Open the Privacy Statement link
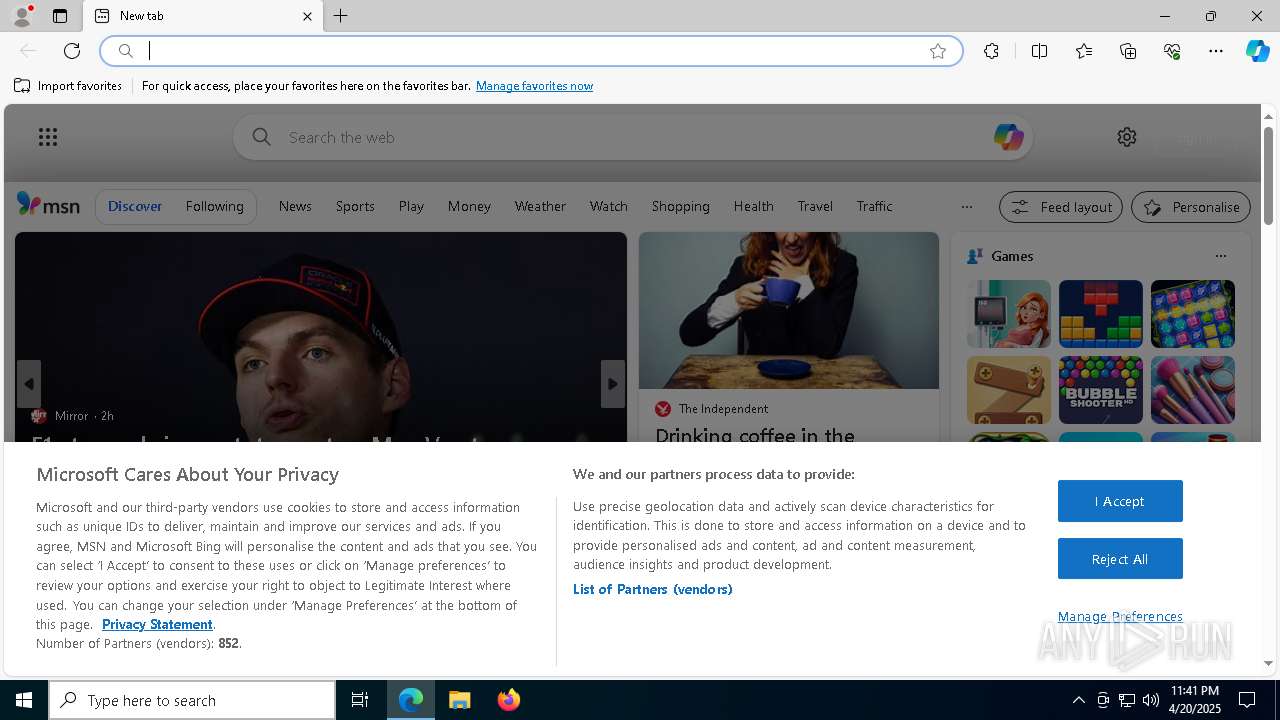Viewport: 1280px width, 720px height. pyautogui.click(x=157, y=624)
